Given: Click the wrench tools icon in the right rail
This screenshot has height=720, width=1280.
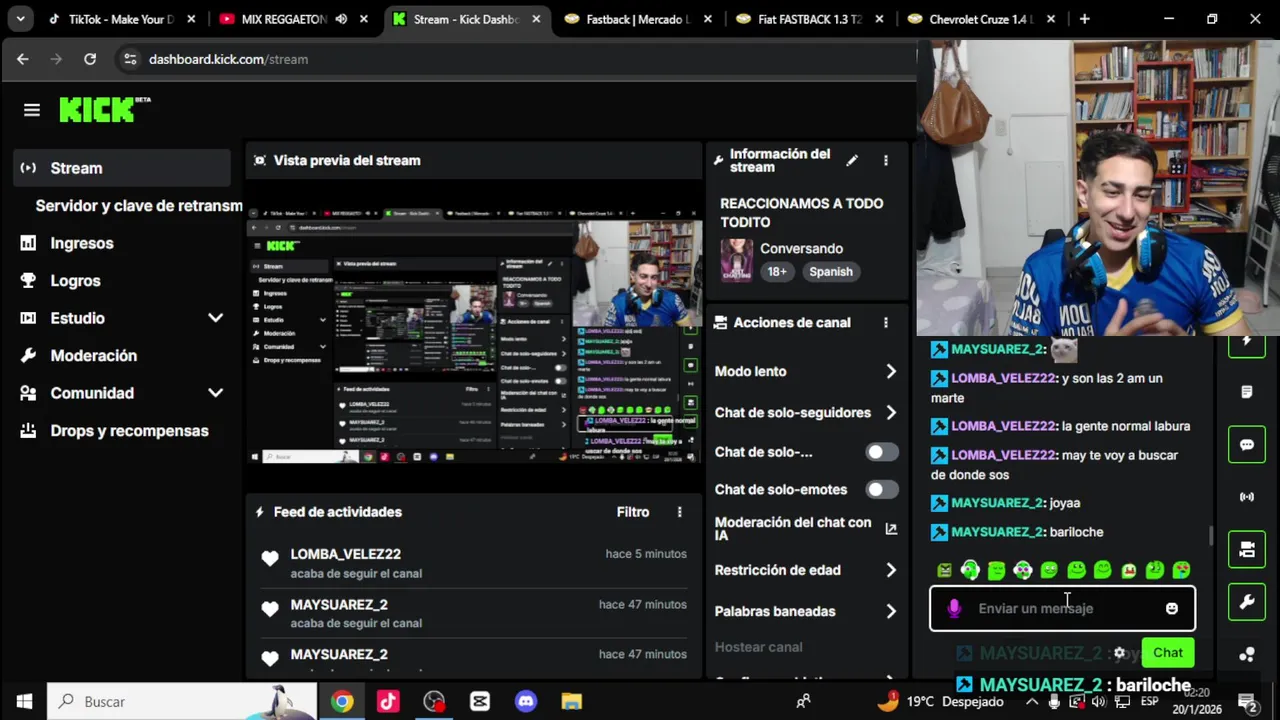Looking at the screenshot, I should (x=1247, y=602).
